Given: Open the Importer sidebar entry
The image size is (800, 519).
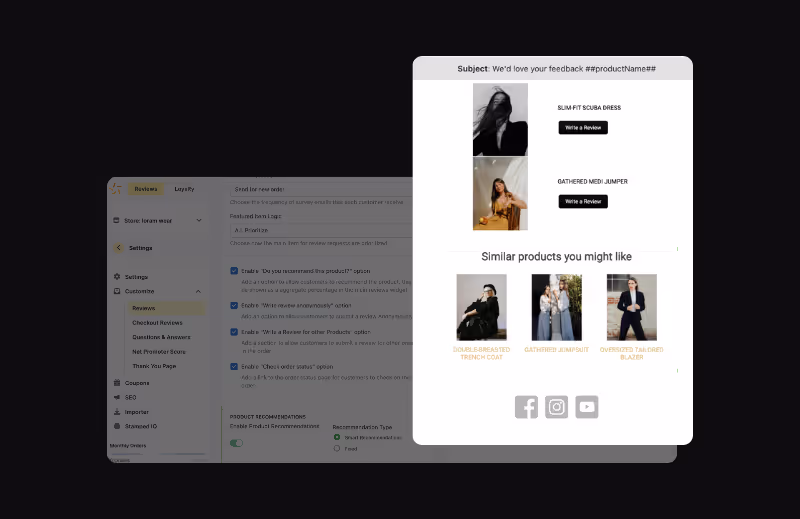Looking at the screenshot, I should (137, 412).
